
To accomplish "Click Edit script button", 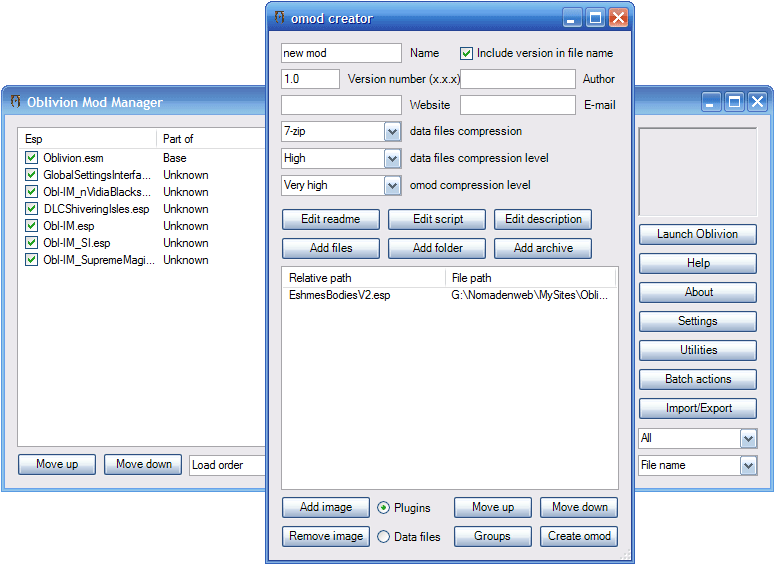I will click(x=437, y=219).
